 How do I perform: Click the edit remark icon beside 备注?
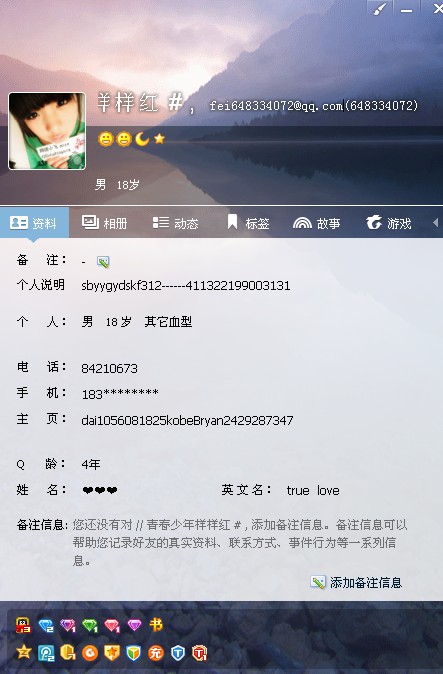click(103, 261)
